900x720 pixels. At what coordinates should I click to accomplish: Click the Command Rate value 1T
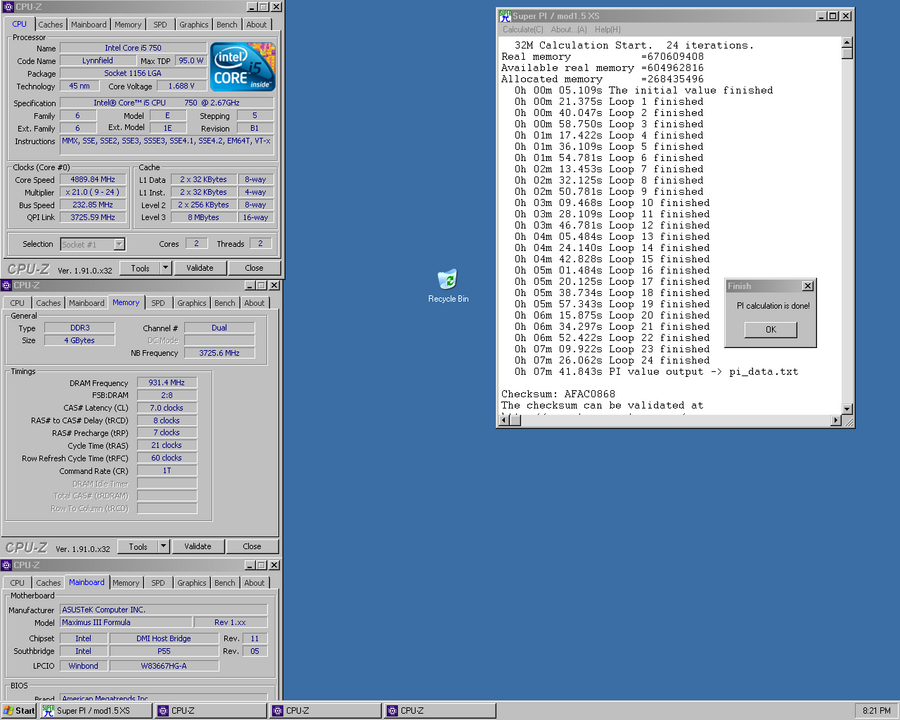coord(167,471)
